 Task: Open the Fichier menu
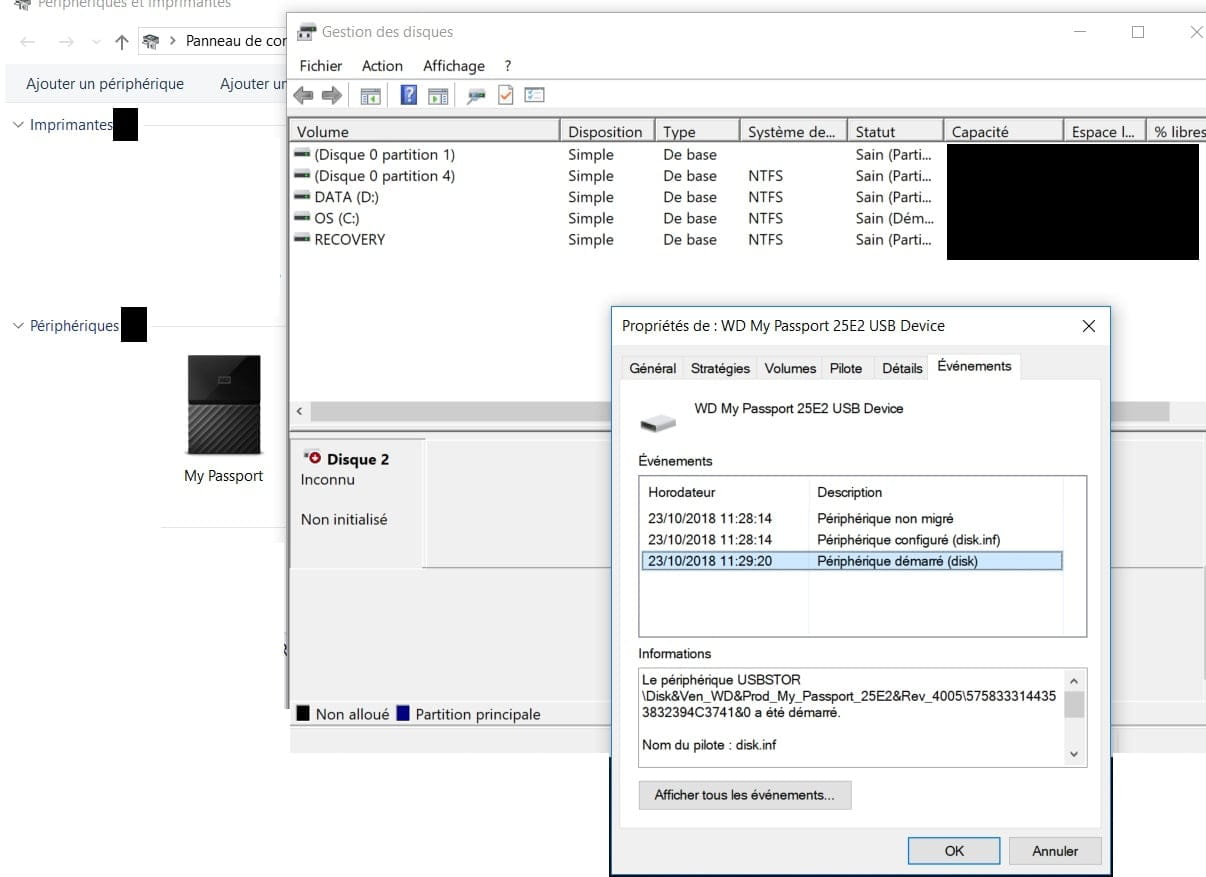tap(321, 66)
